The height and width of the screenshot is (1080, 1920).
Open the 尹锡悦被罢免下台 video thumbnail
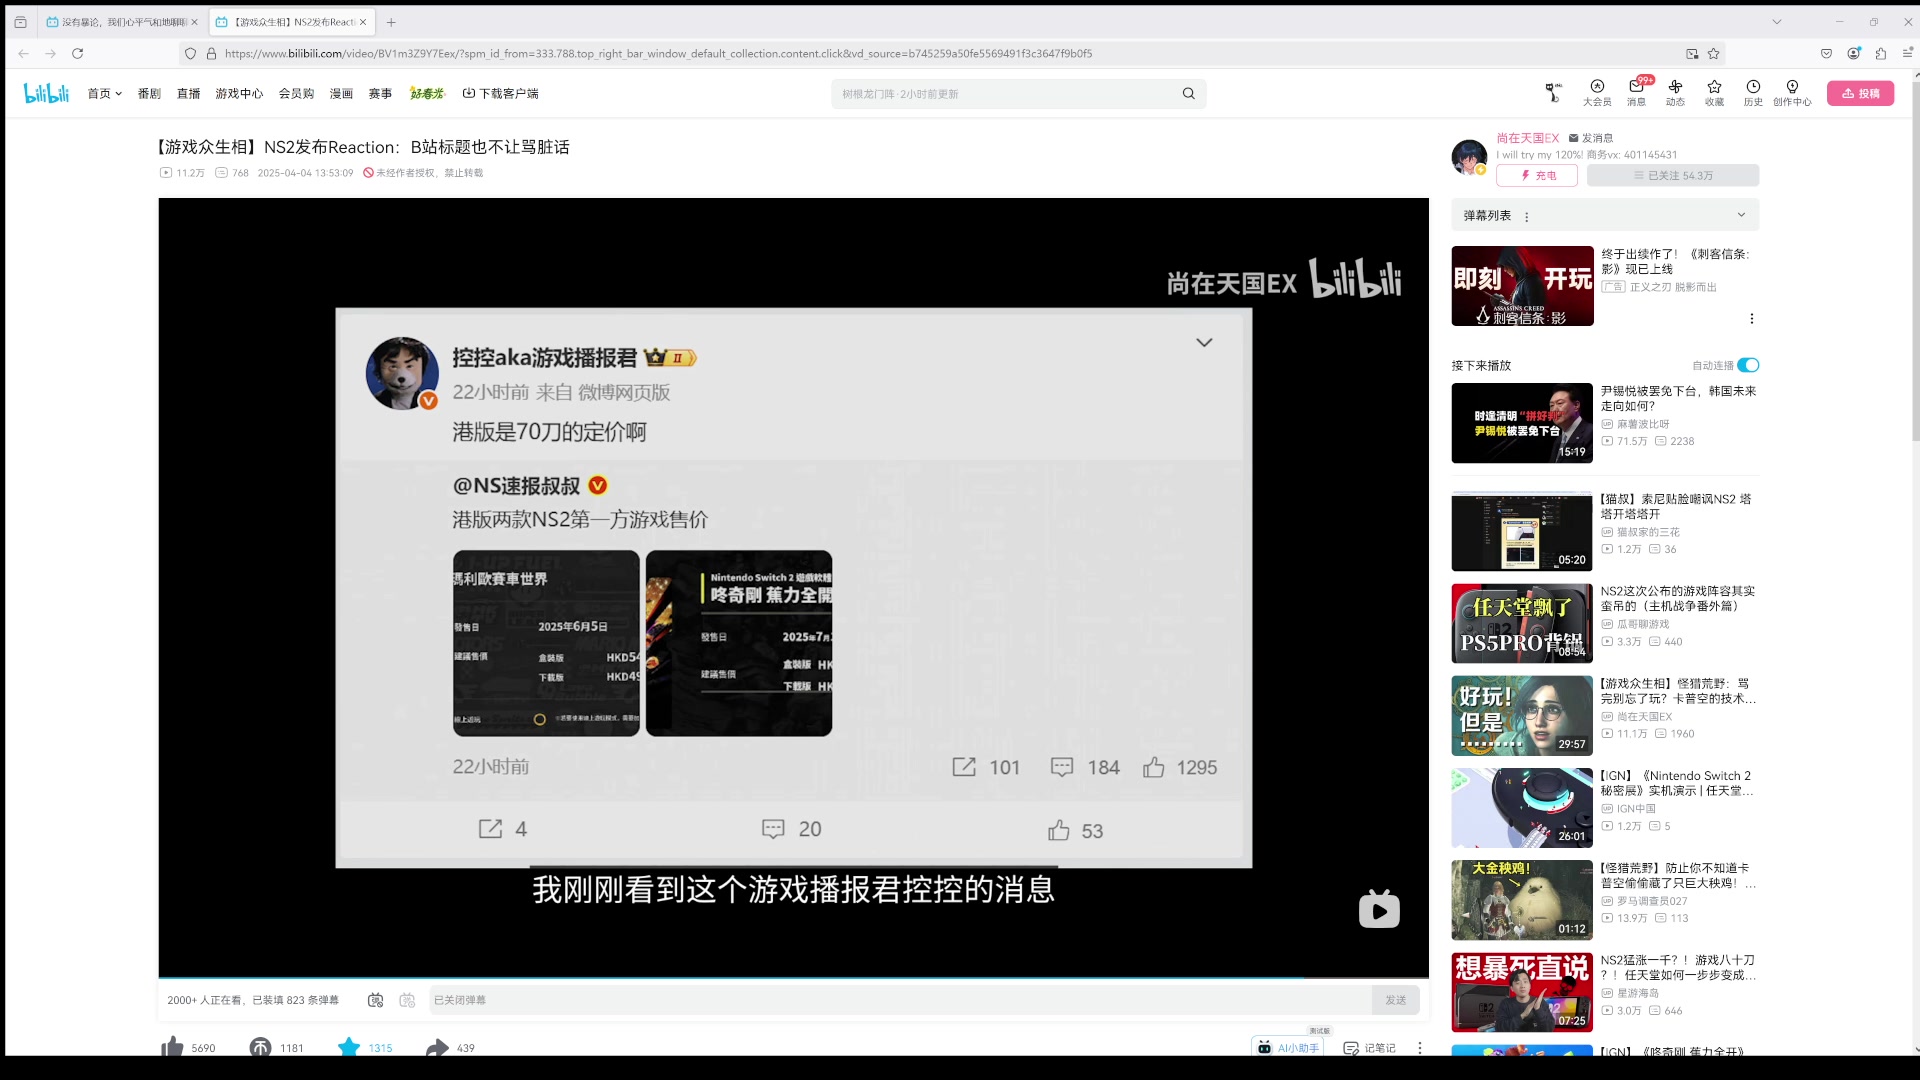coord(1521,422)
